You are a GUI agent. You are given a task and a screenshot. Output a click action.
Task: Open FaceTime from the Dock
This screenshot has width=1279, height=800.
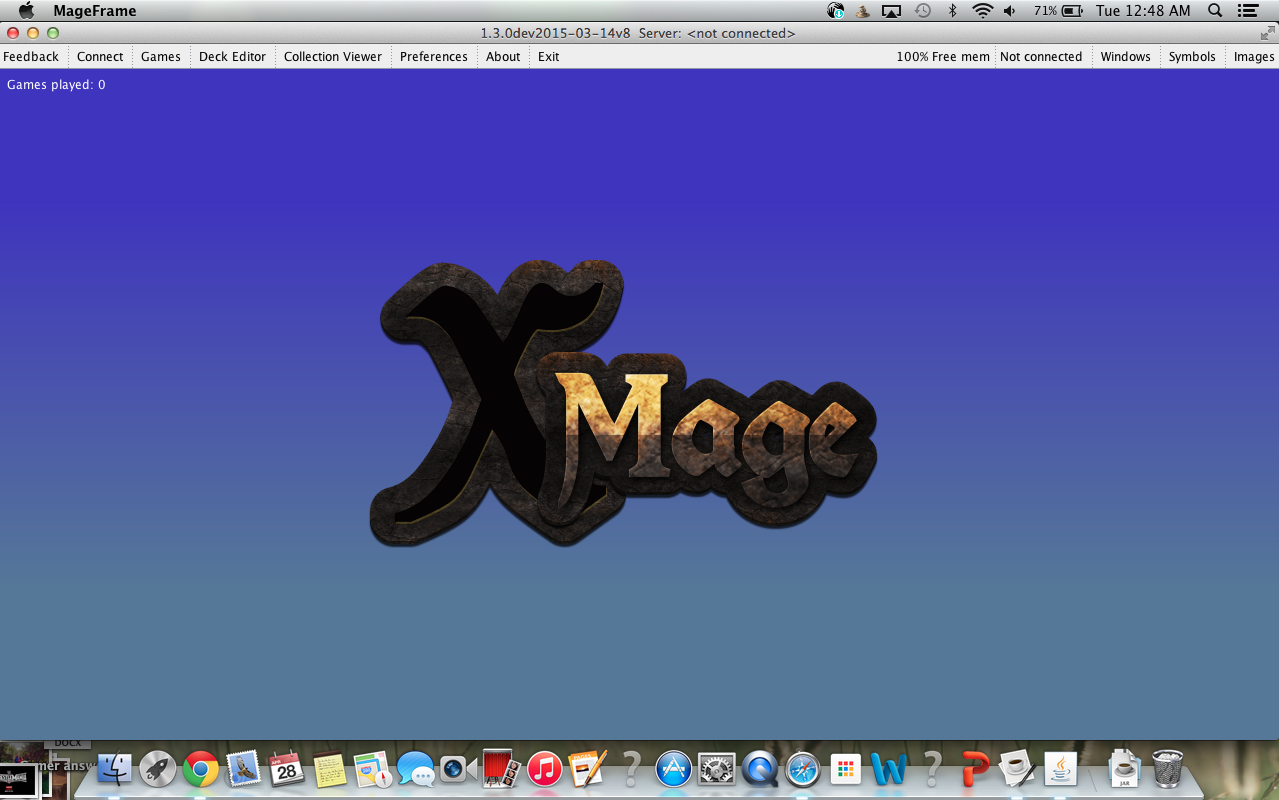tap(459, 769)
